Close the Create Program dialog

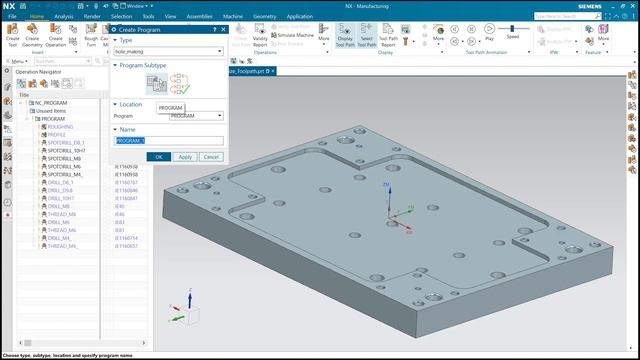223,29
